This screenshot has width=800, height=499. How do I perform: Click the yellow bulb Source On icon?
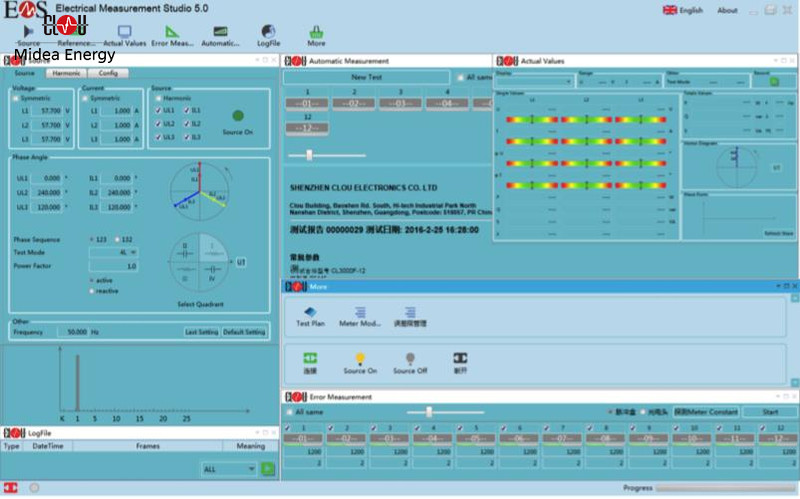360,358
